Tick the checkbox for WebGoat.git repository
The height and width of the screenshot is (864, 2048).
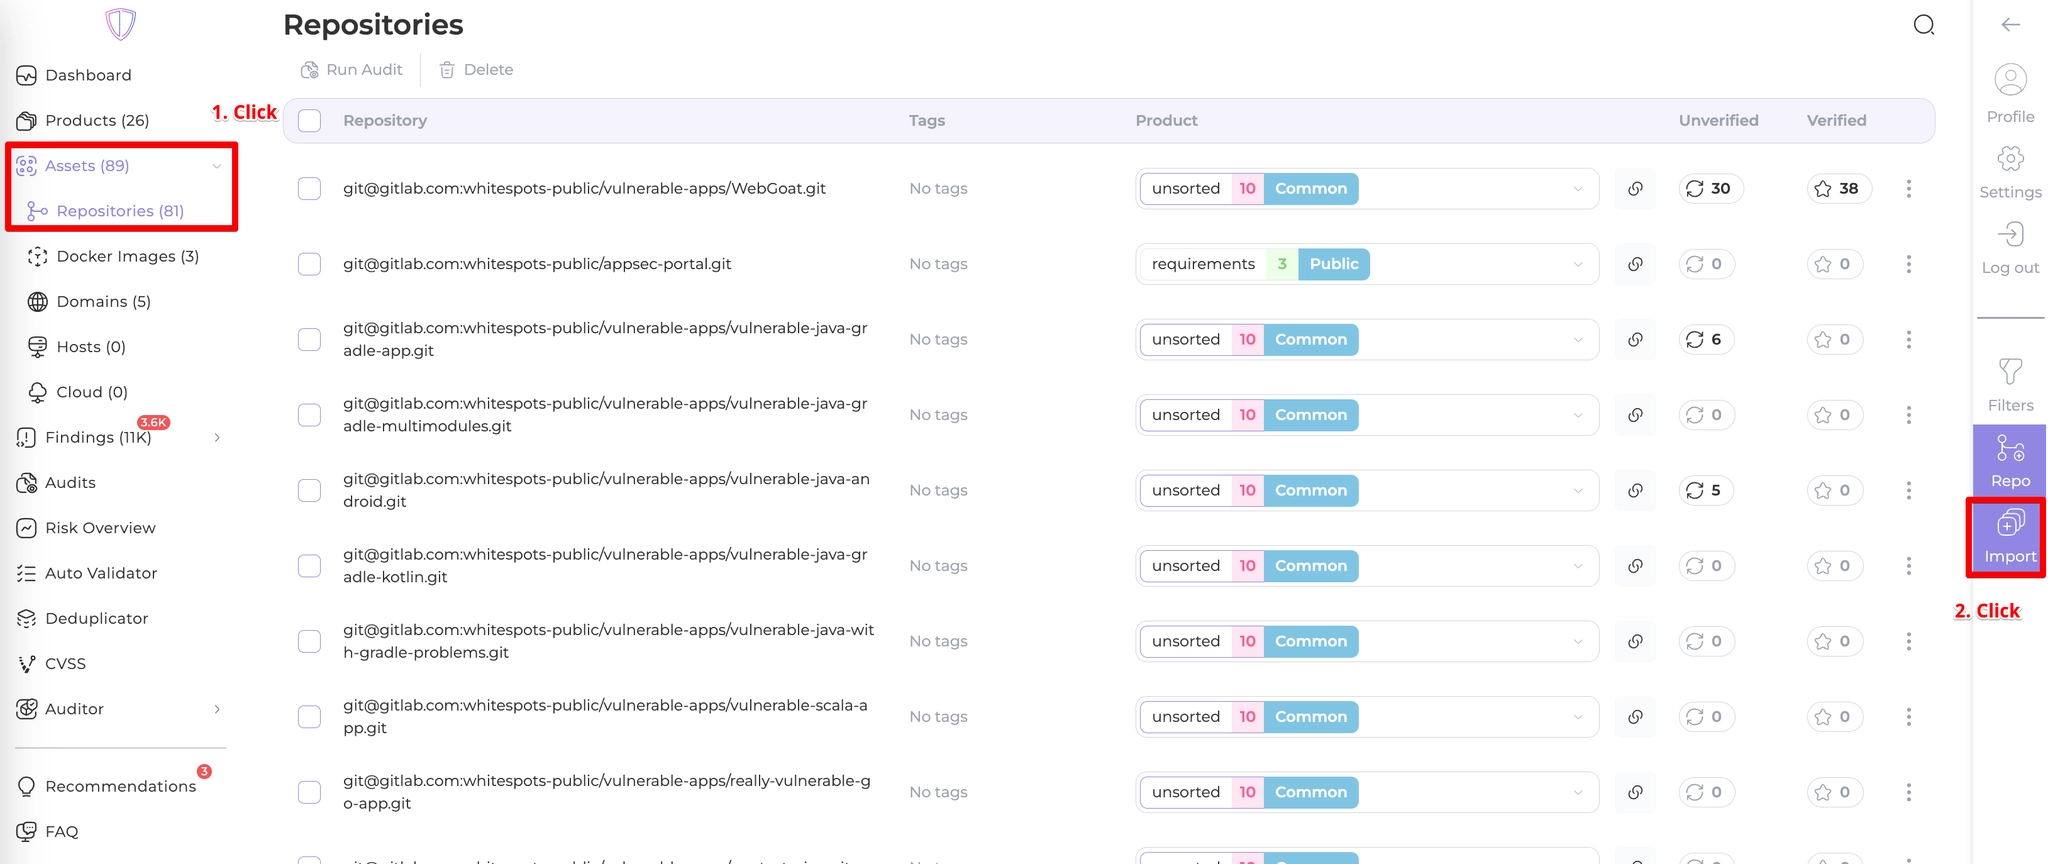point(310,189)
